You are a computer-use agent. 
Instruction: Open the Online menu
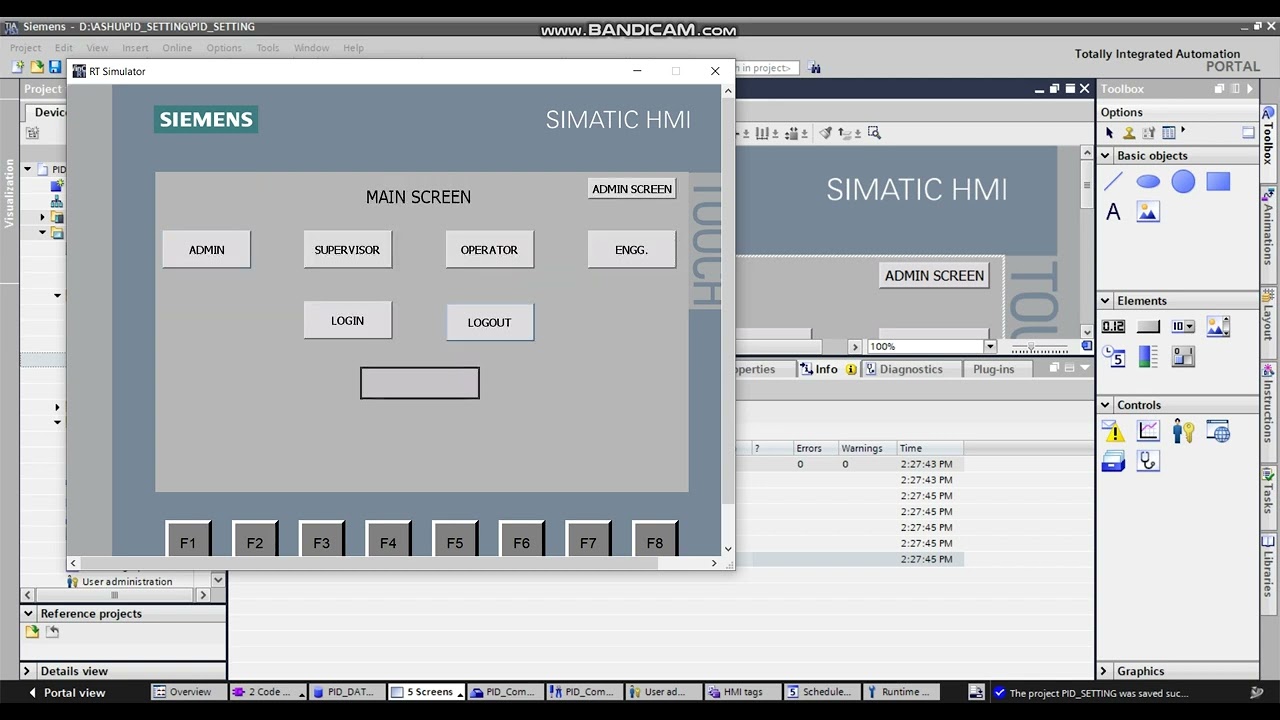click(x=177, y=48)
